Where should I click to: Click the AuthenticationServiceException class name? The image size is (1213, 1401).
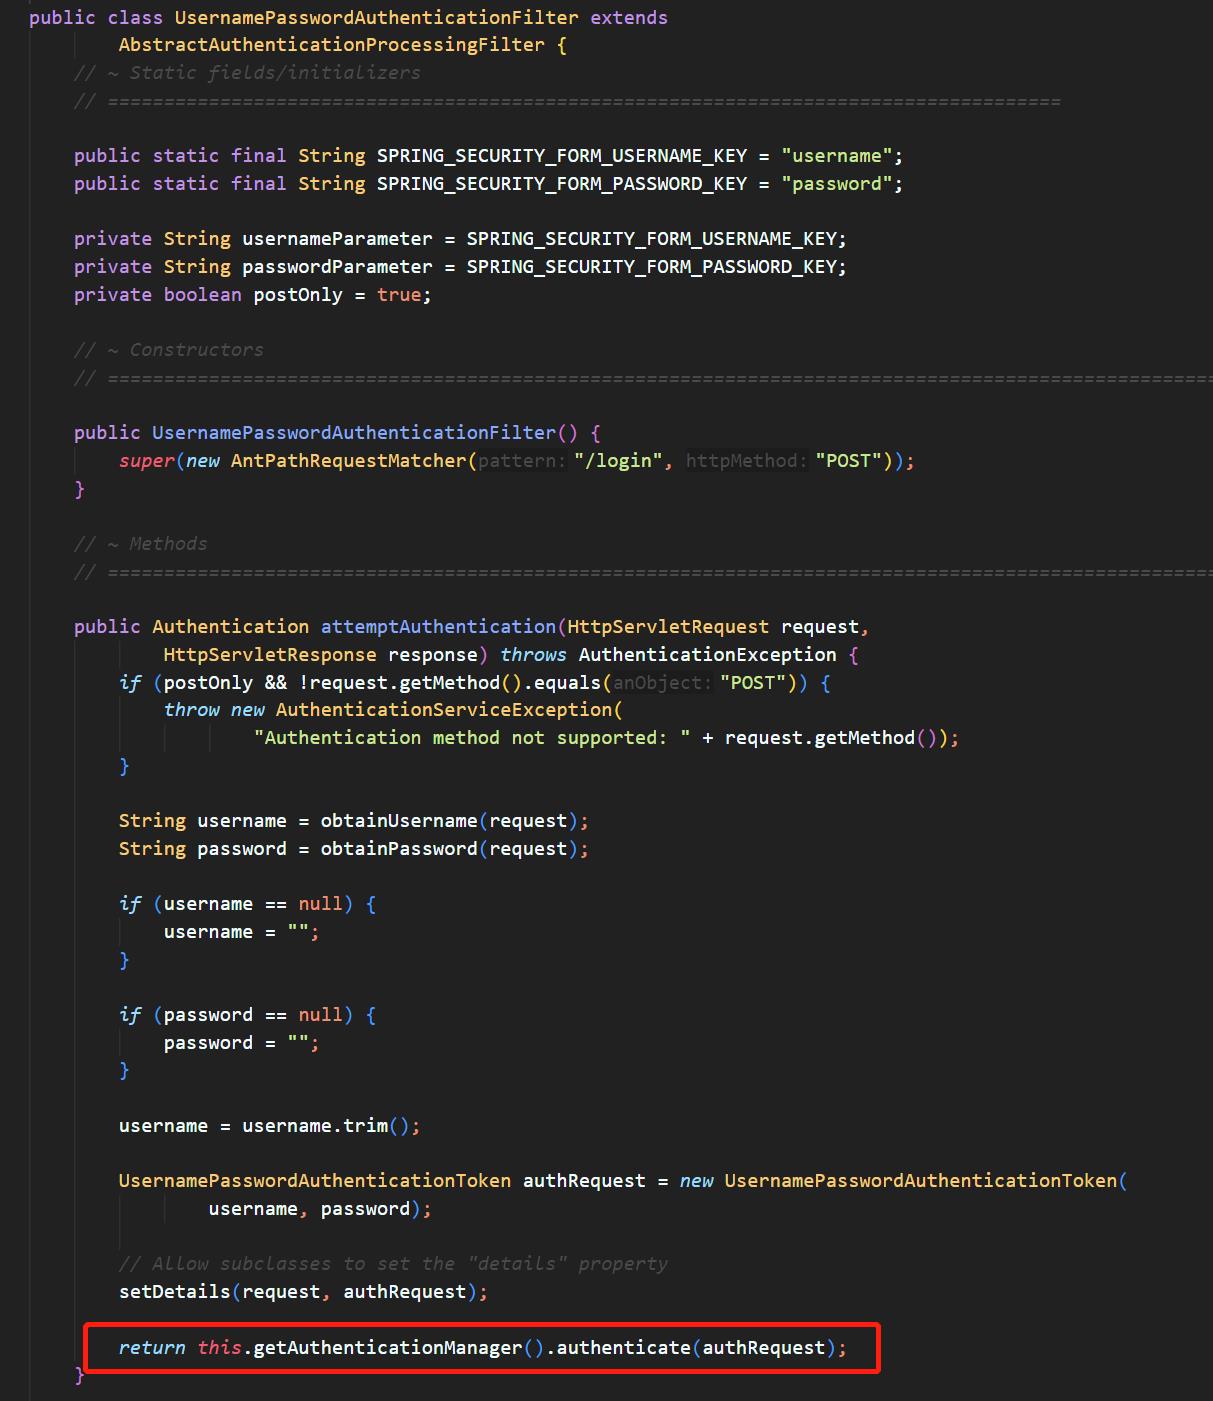click(444, 710)
